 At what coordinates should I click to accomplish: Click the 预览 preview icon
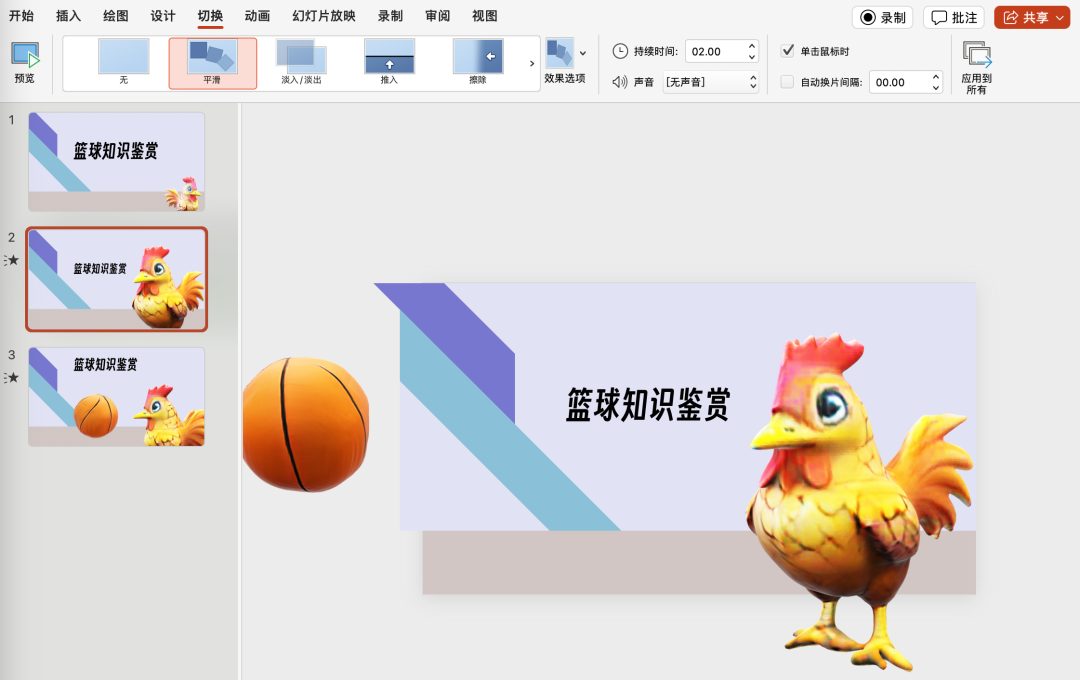coord(25,55)
